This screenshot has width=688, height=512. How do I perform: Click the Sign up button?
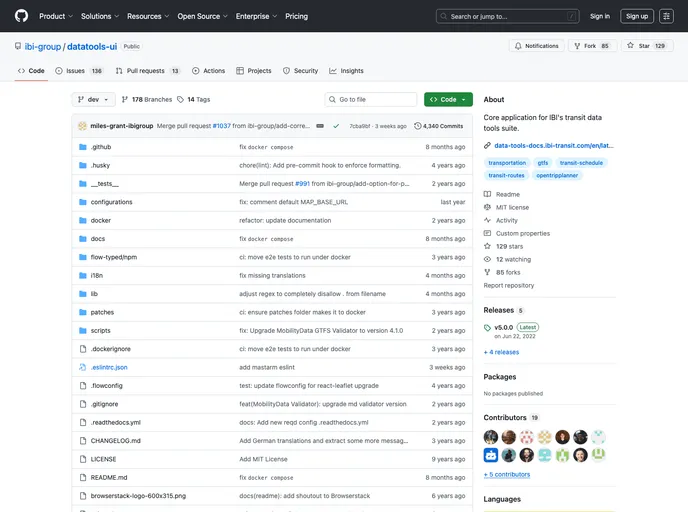point(637,16)
